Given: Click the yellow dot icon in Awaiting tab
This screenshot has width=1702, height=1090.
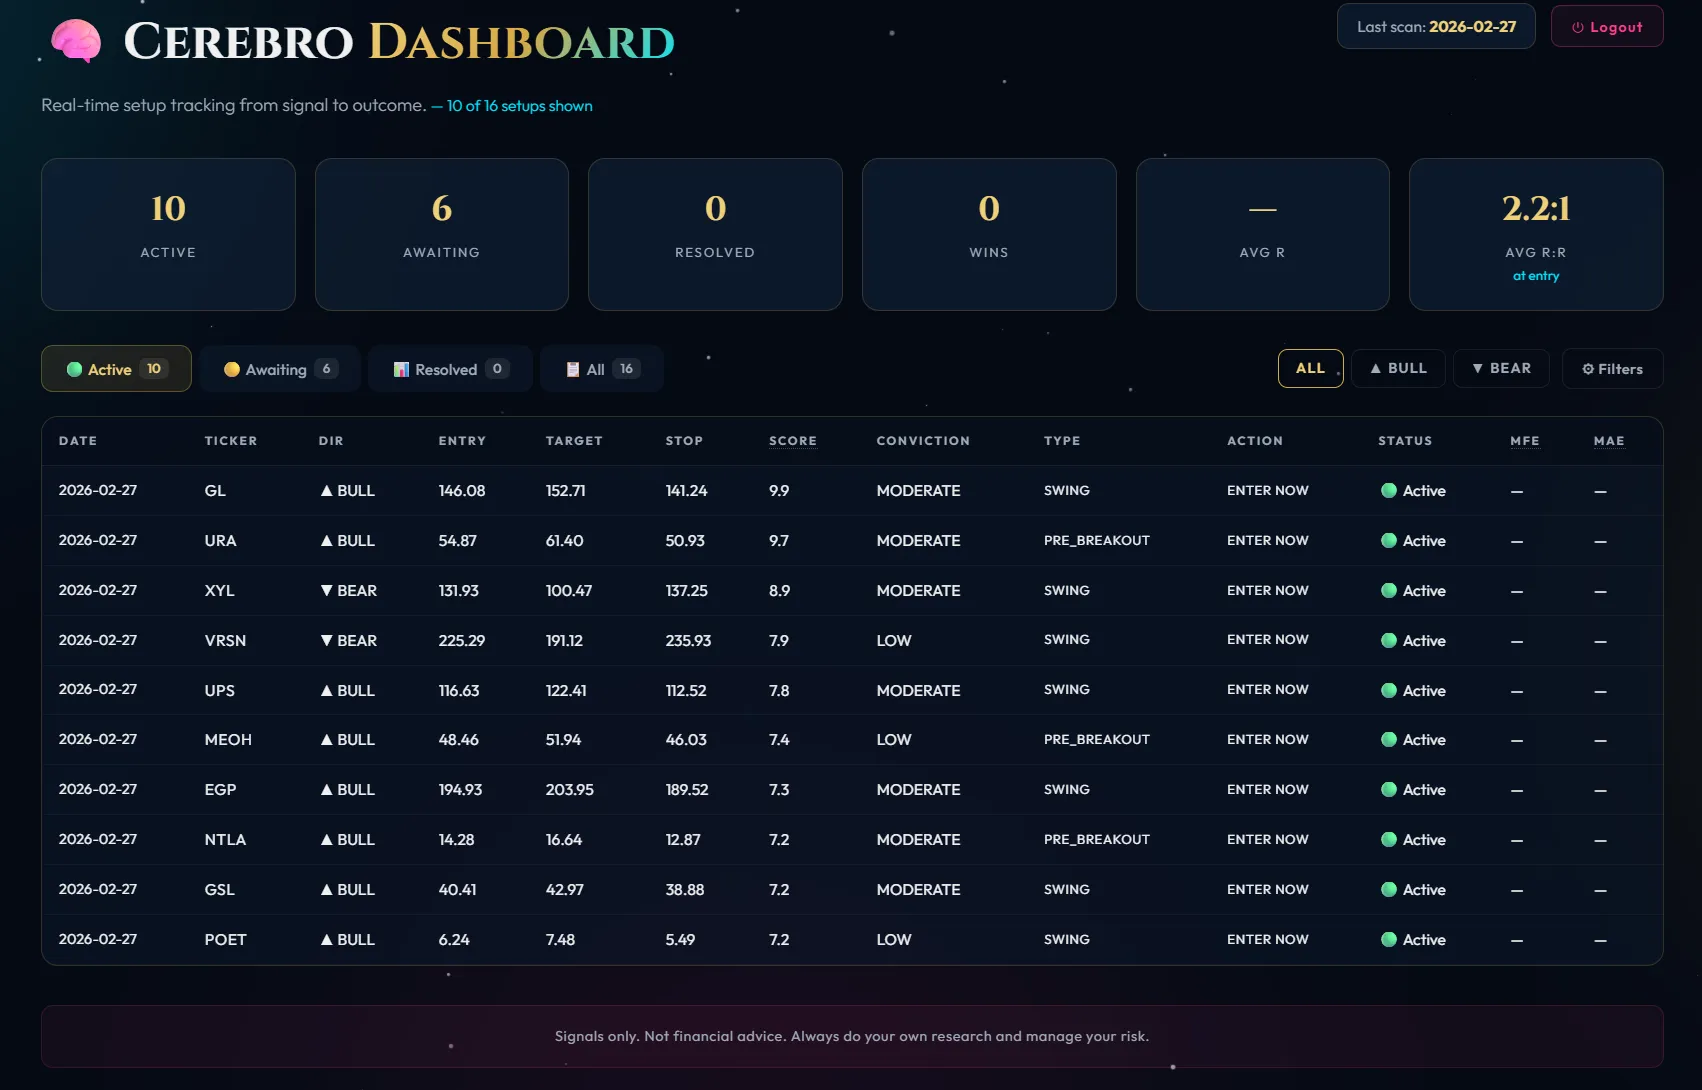Looking at the screenshot, I should (x=232, y=369).
